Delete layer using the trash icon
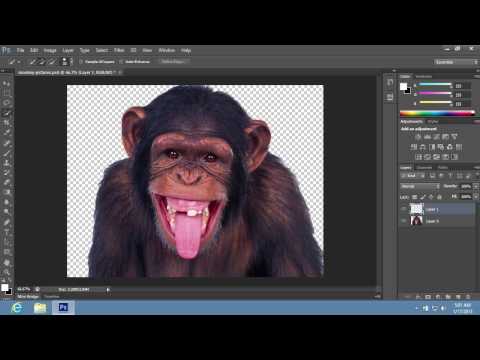480x360 pixels. point(468,296)
